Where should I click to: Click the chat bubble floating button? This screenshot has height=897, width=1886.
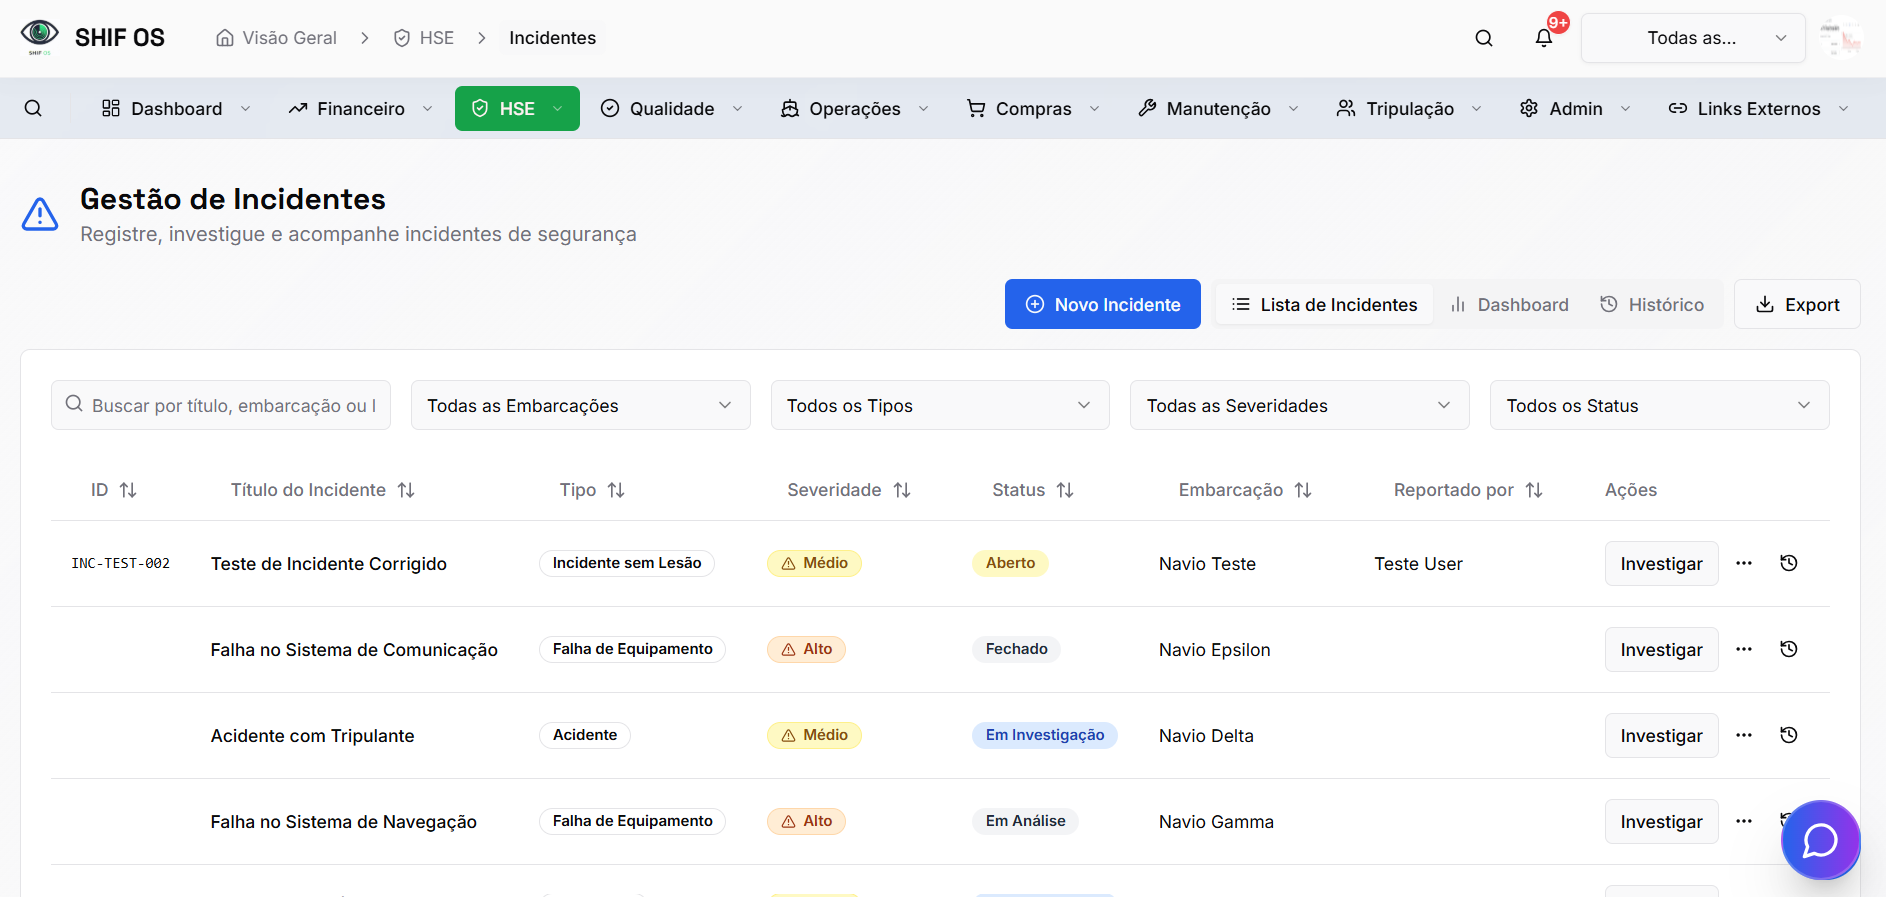coord(1819,840)
